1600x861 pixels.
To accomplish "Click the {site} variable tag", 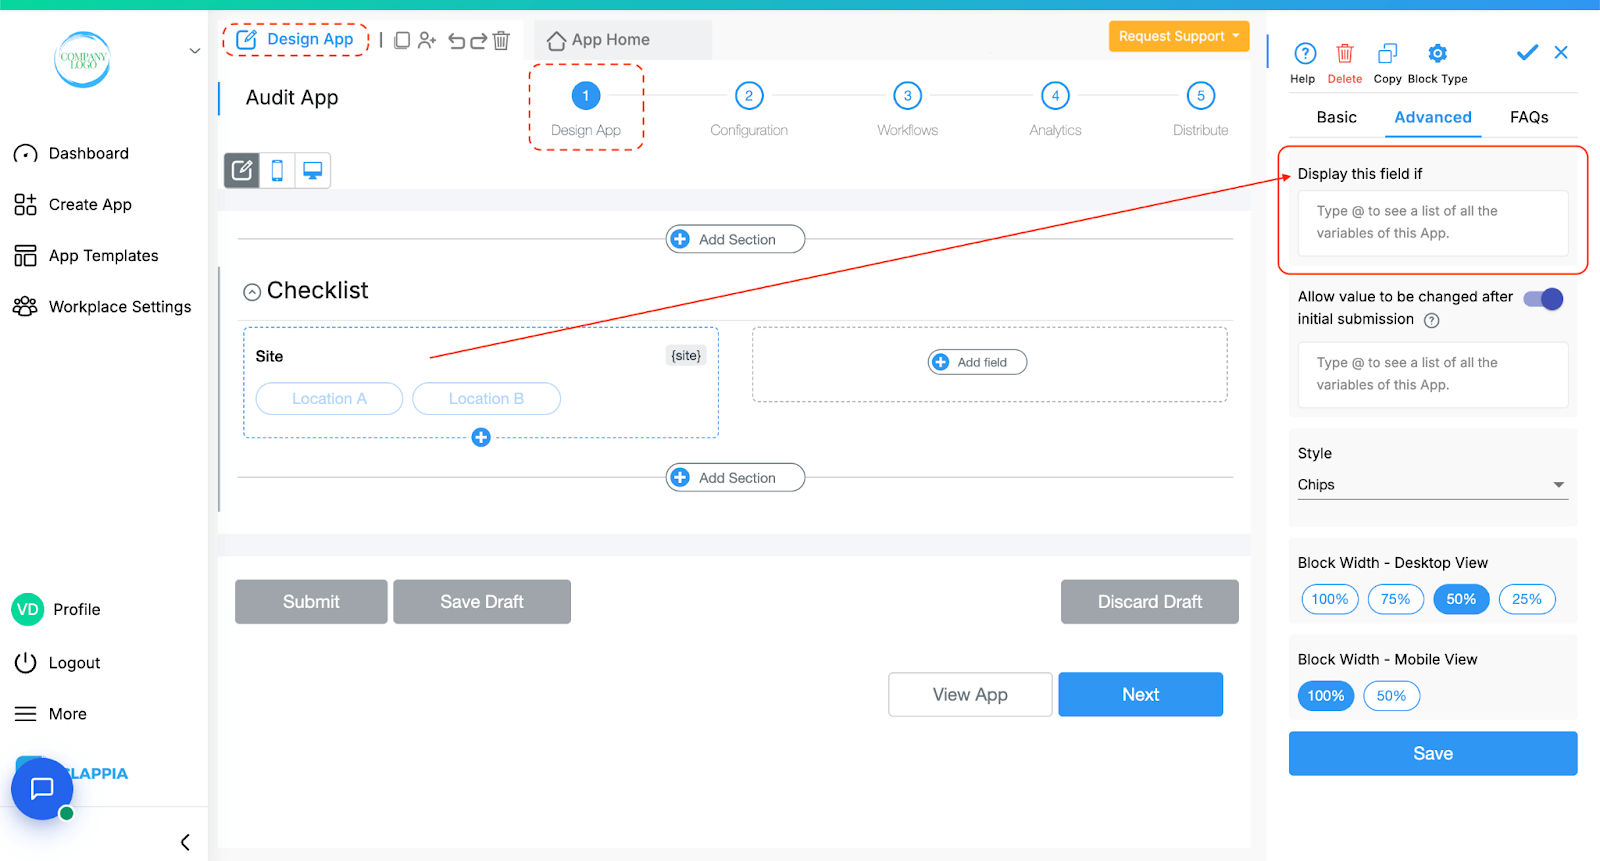I will [686, 356].
